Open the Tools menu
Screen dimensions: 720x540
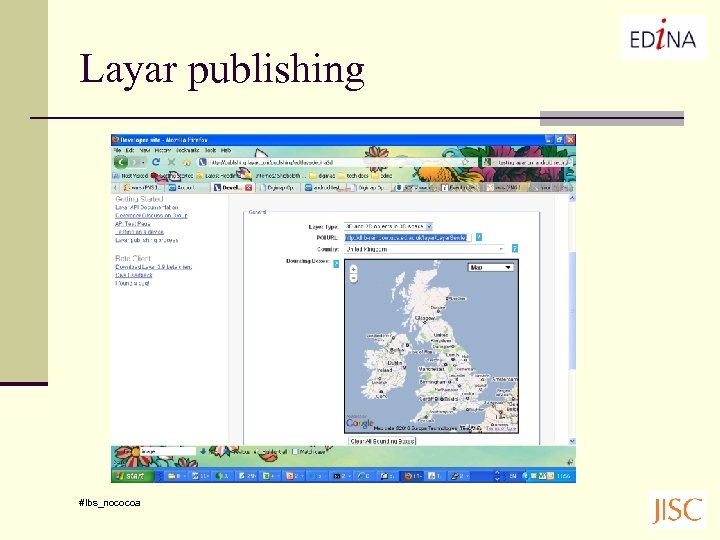coord(210,150)
